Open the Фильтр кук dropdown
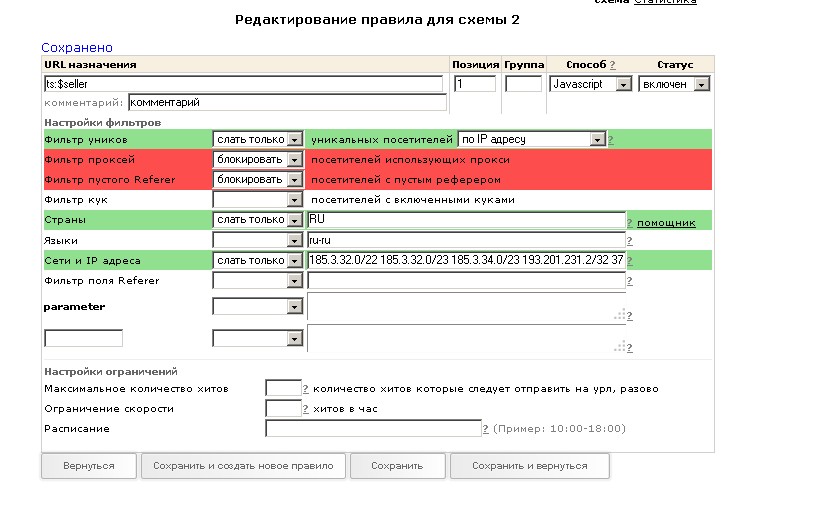The width and height of the screenshot is (819, 514). (258, 200)
